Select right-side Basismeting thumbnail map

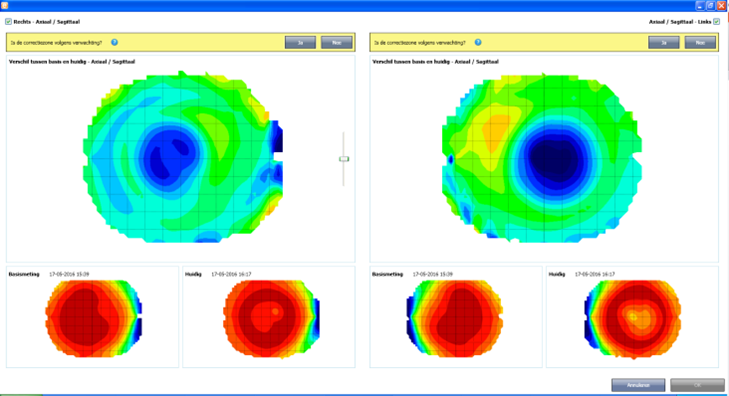point(455,318)
